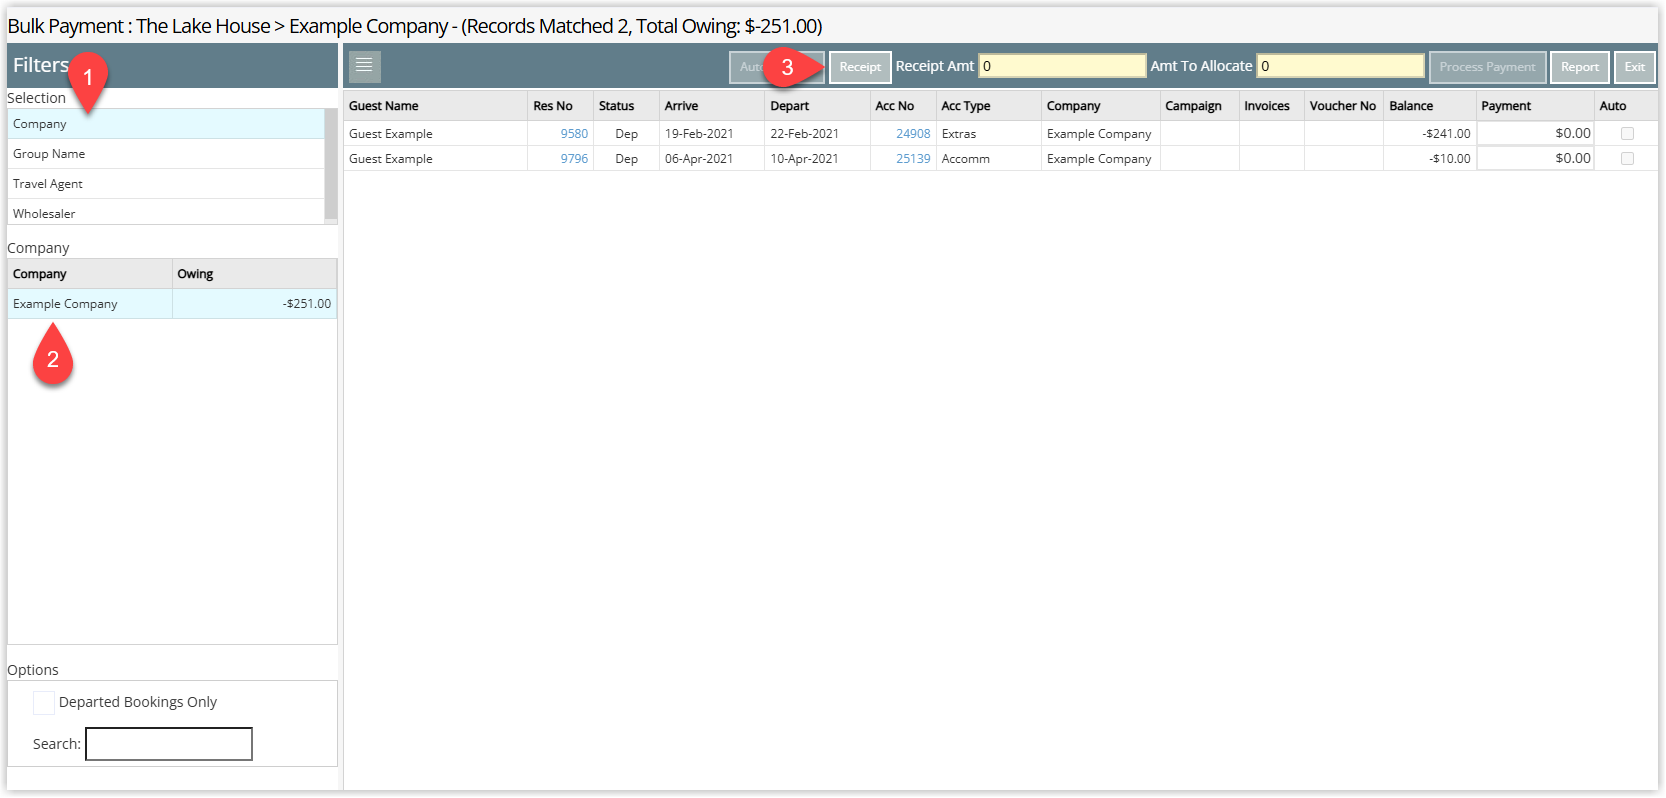Exit the Bulk Payment screen
The image size is (1666, 798).
point(1635,67)
